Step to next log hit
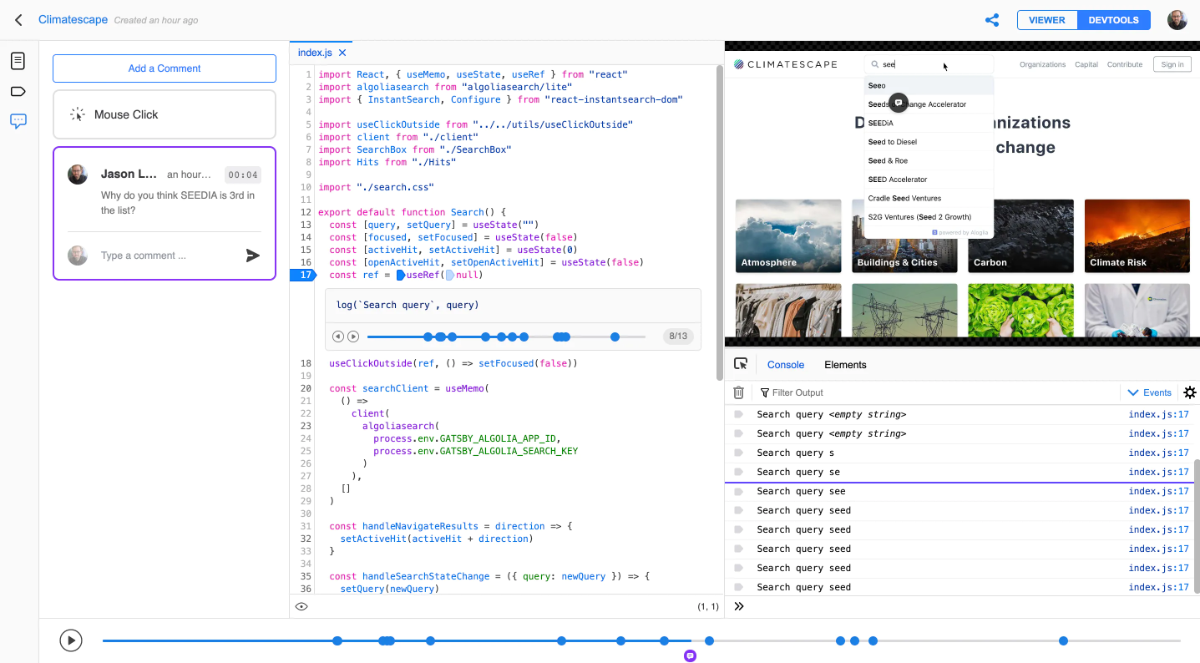The height and width of the screenshot is (663, 1200). (x=353, y=337)
